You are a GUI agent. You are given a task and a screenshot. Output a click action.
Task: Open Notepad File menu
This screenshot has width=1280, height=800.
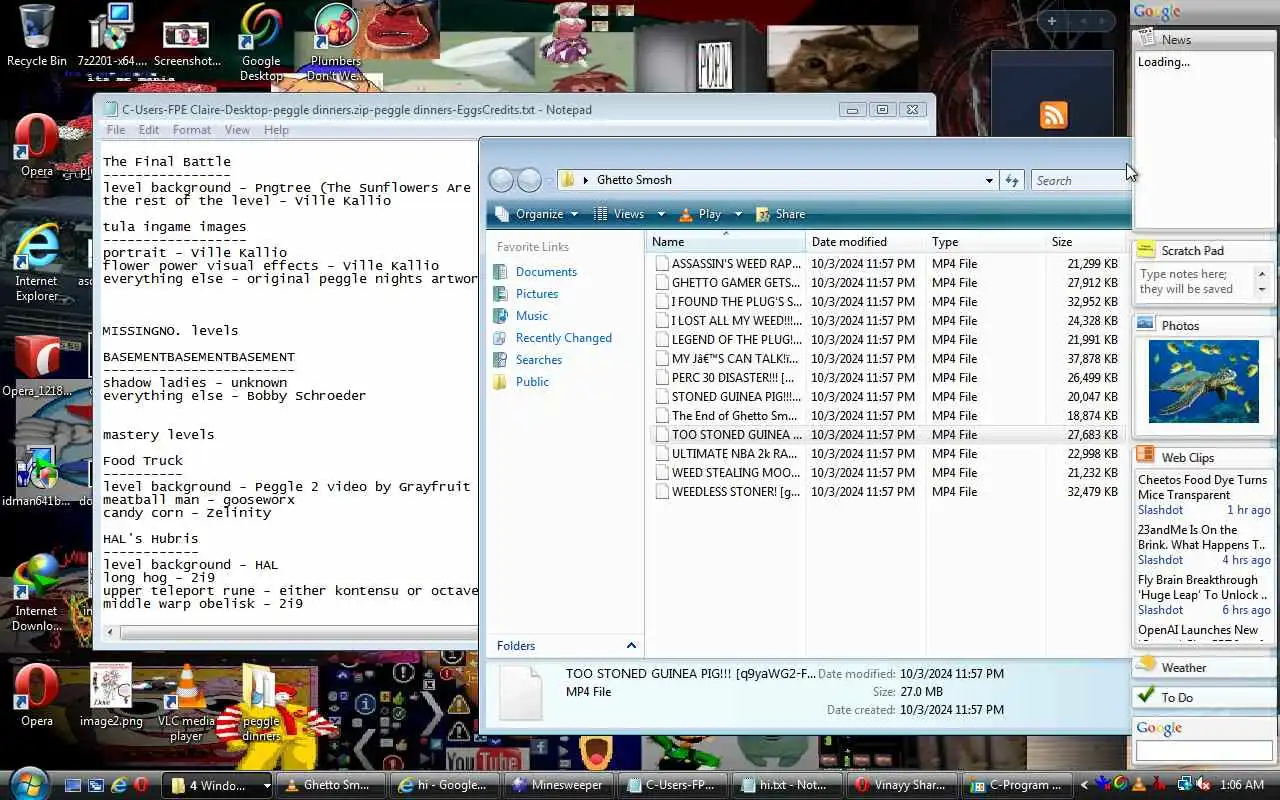pyautogui.click(x=116, y=130)
